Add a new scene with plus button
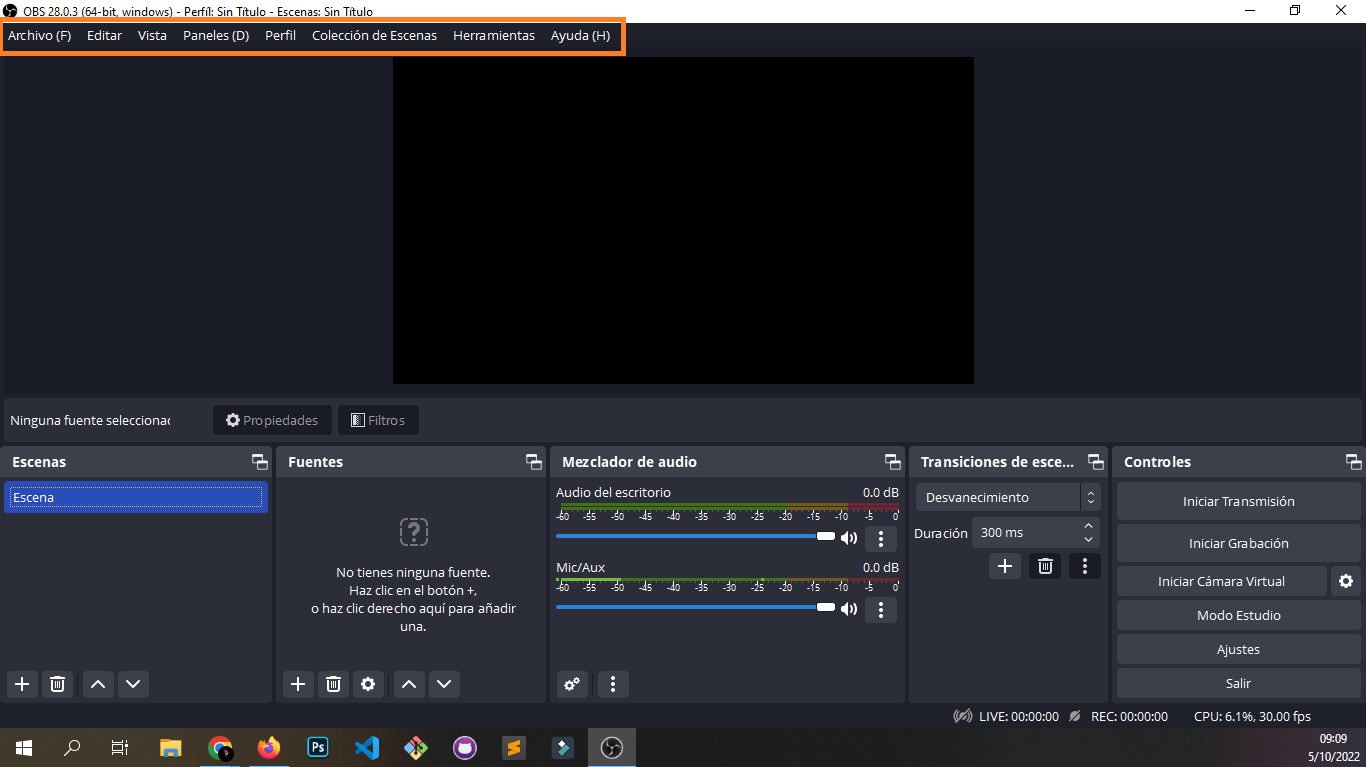This screenshot has width=1366, height=767. click(x=22, y=684)
